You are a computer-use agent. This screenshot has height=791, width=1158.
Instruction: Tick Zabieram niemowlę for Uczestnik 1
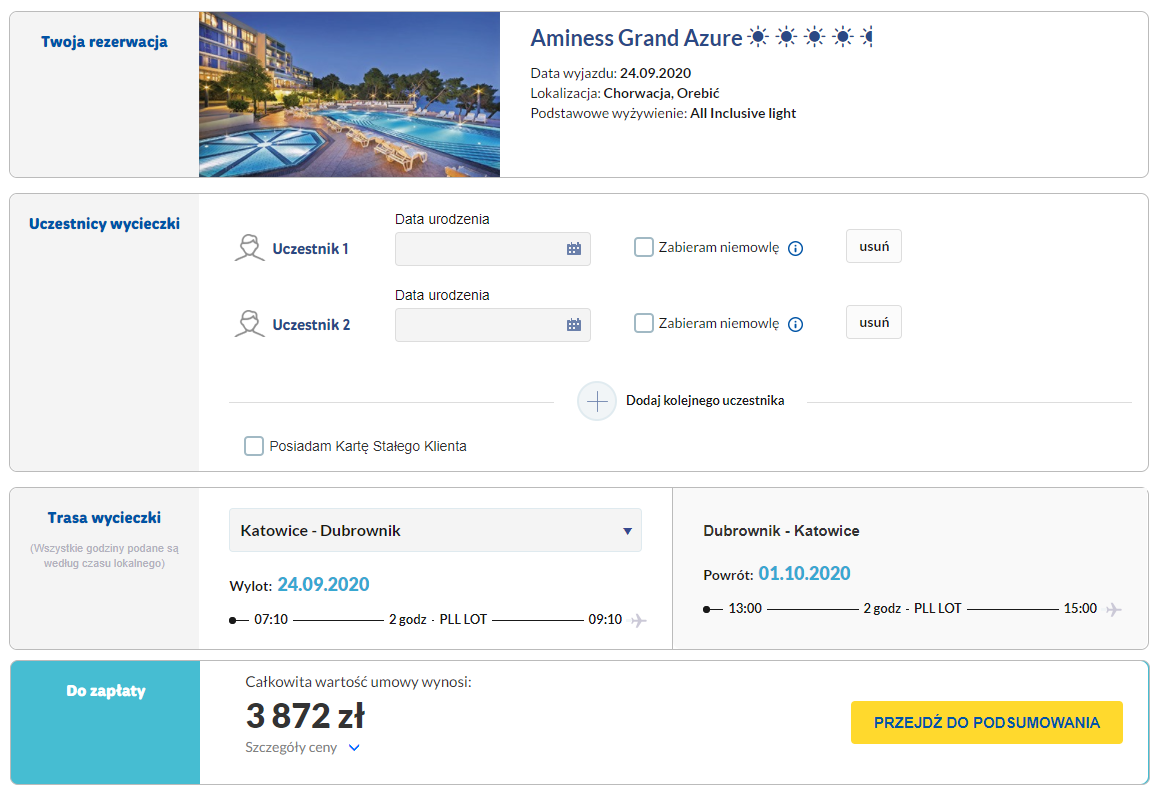(644, 247)
